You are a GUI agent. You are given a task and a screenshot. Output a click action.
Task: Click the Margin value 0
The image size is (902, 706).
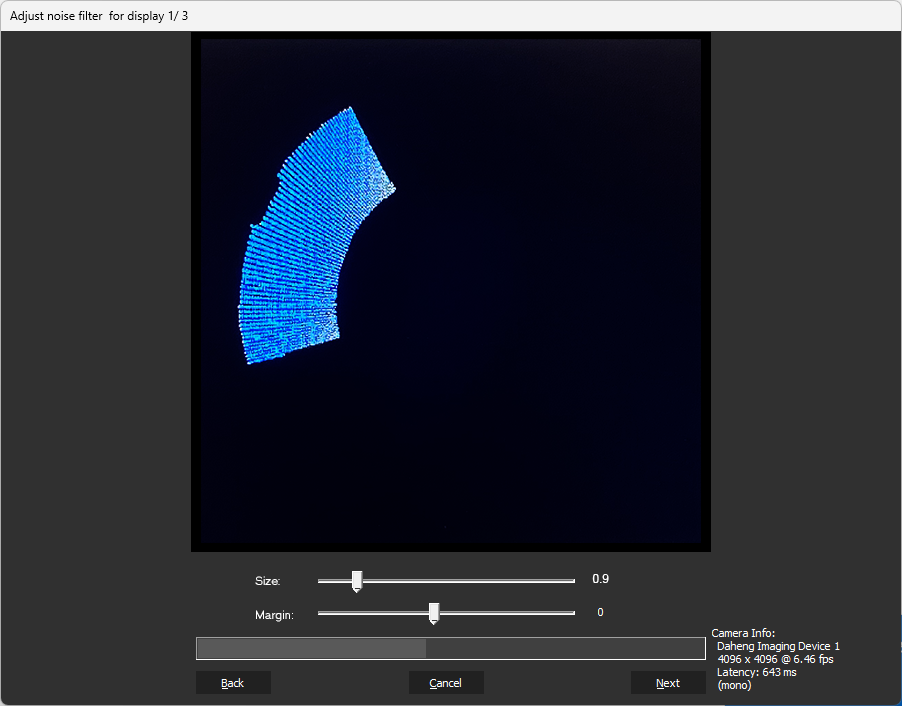[600, 612]
